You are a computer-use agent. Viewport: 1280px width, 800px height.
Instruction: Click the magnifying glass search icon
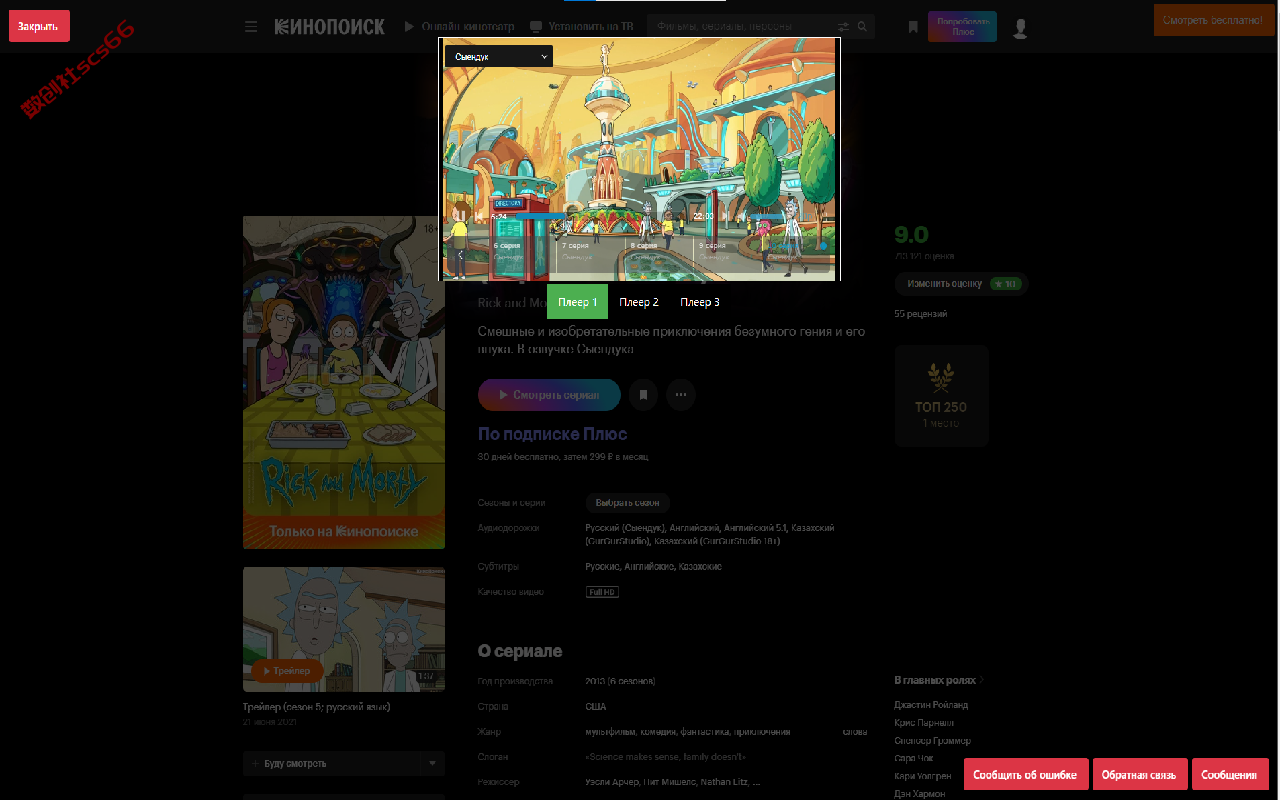tap(862, 27)
